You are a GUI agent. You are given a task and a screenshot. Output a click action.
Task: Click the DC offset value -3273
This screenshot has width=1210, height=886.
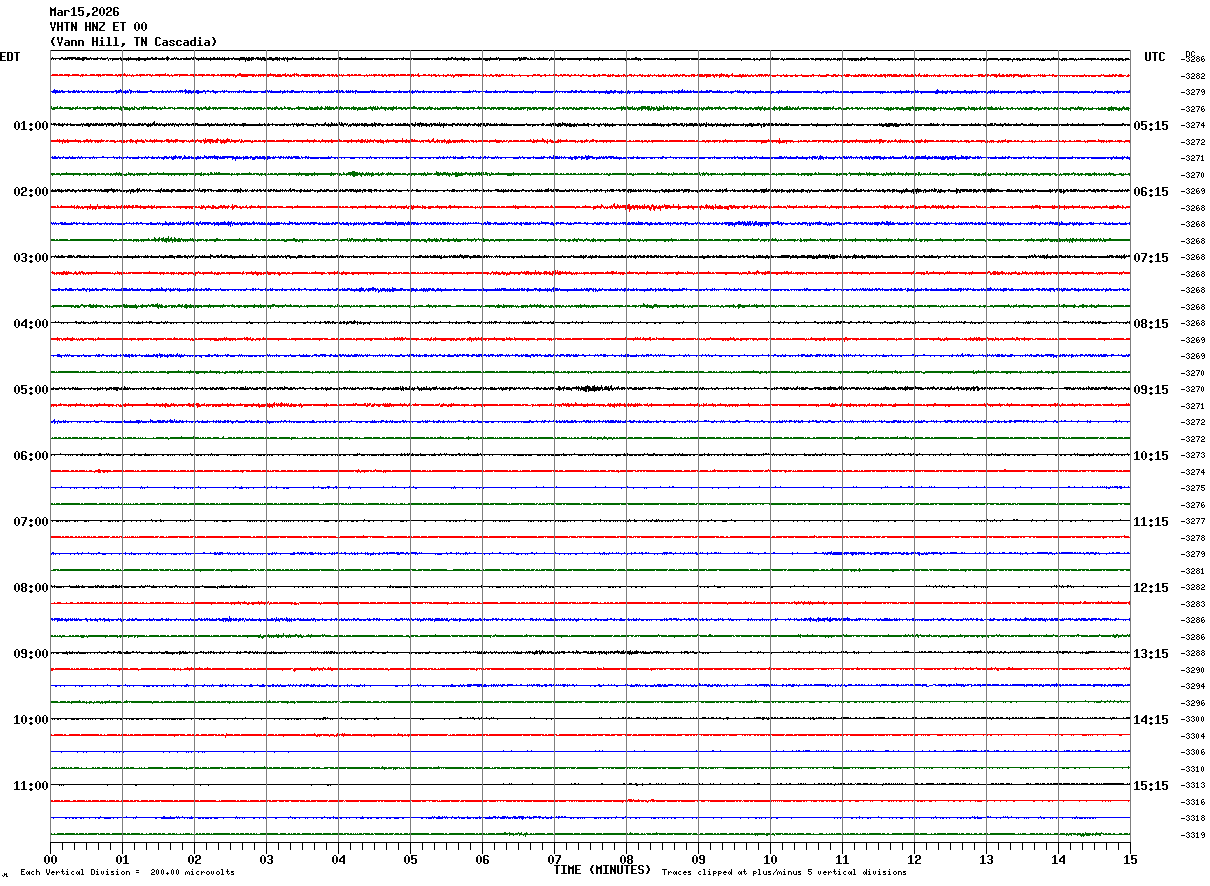coord(1193,456)
